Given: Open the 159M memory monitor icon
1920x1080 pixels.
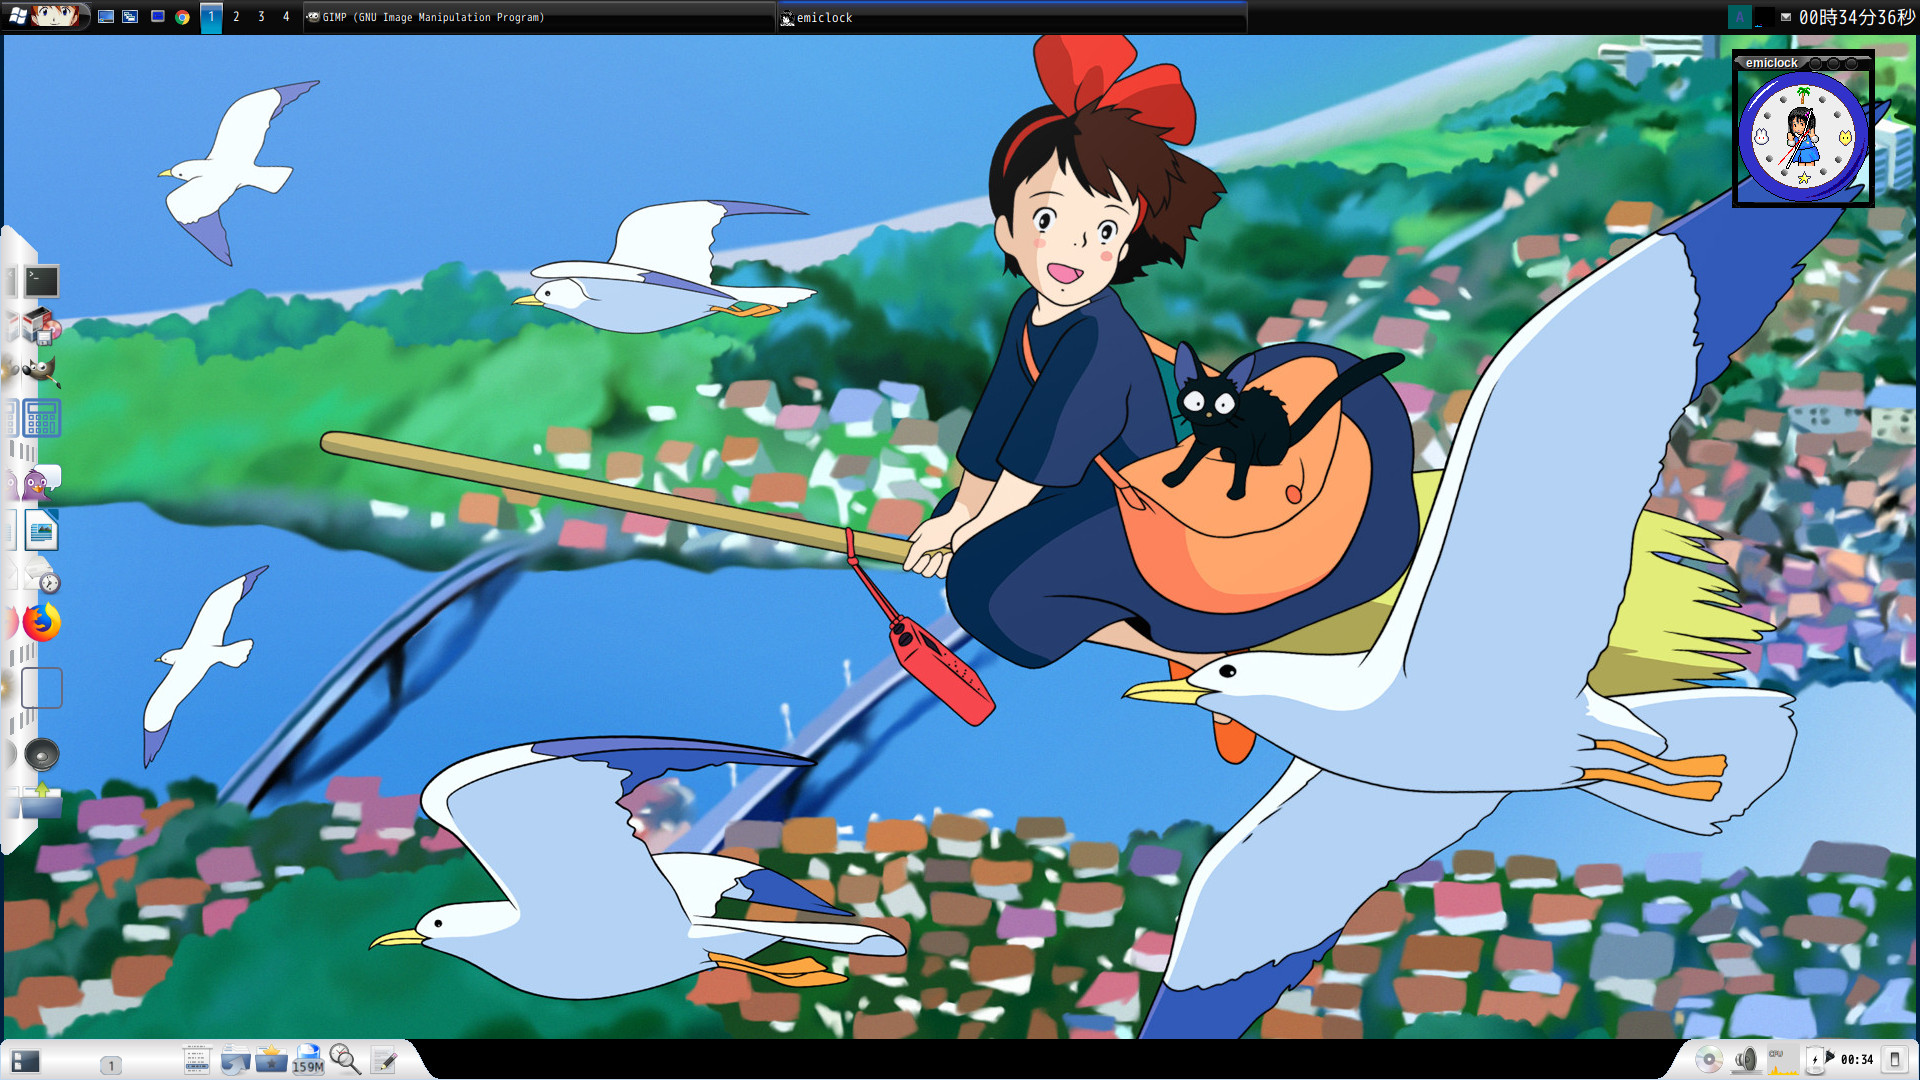Looking at the screenshot, I should 307,1059.
